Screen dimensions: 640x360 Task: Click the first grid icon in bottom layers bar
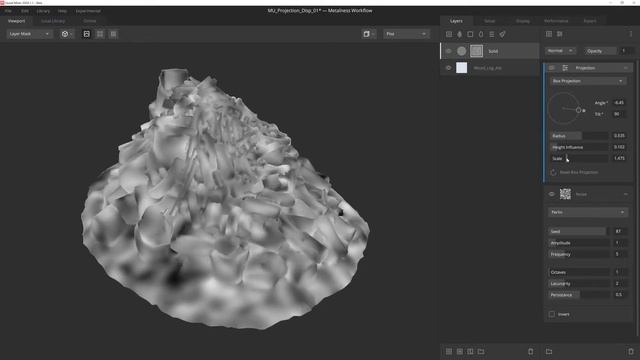[x=449, y=351]
